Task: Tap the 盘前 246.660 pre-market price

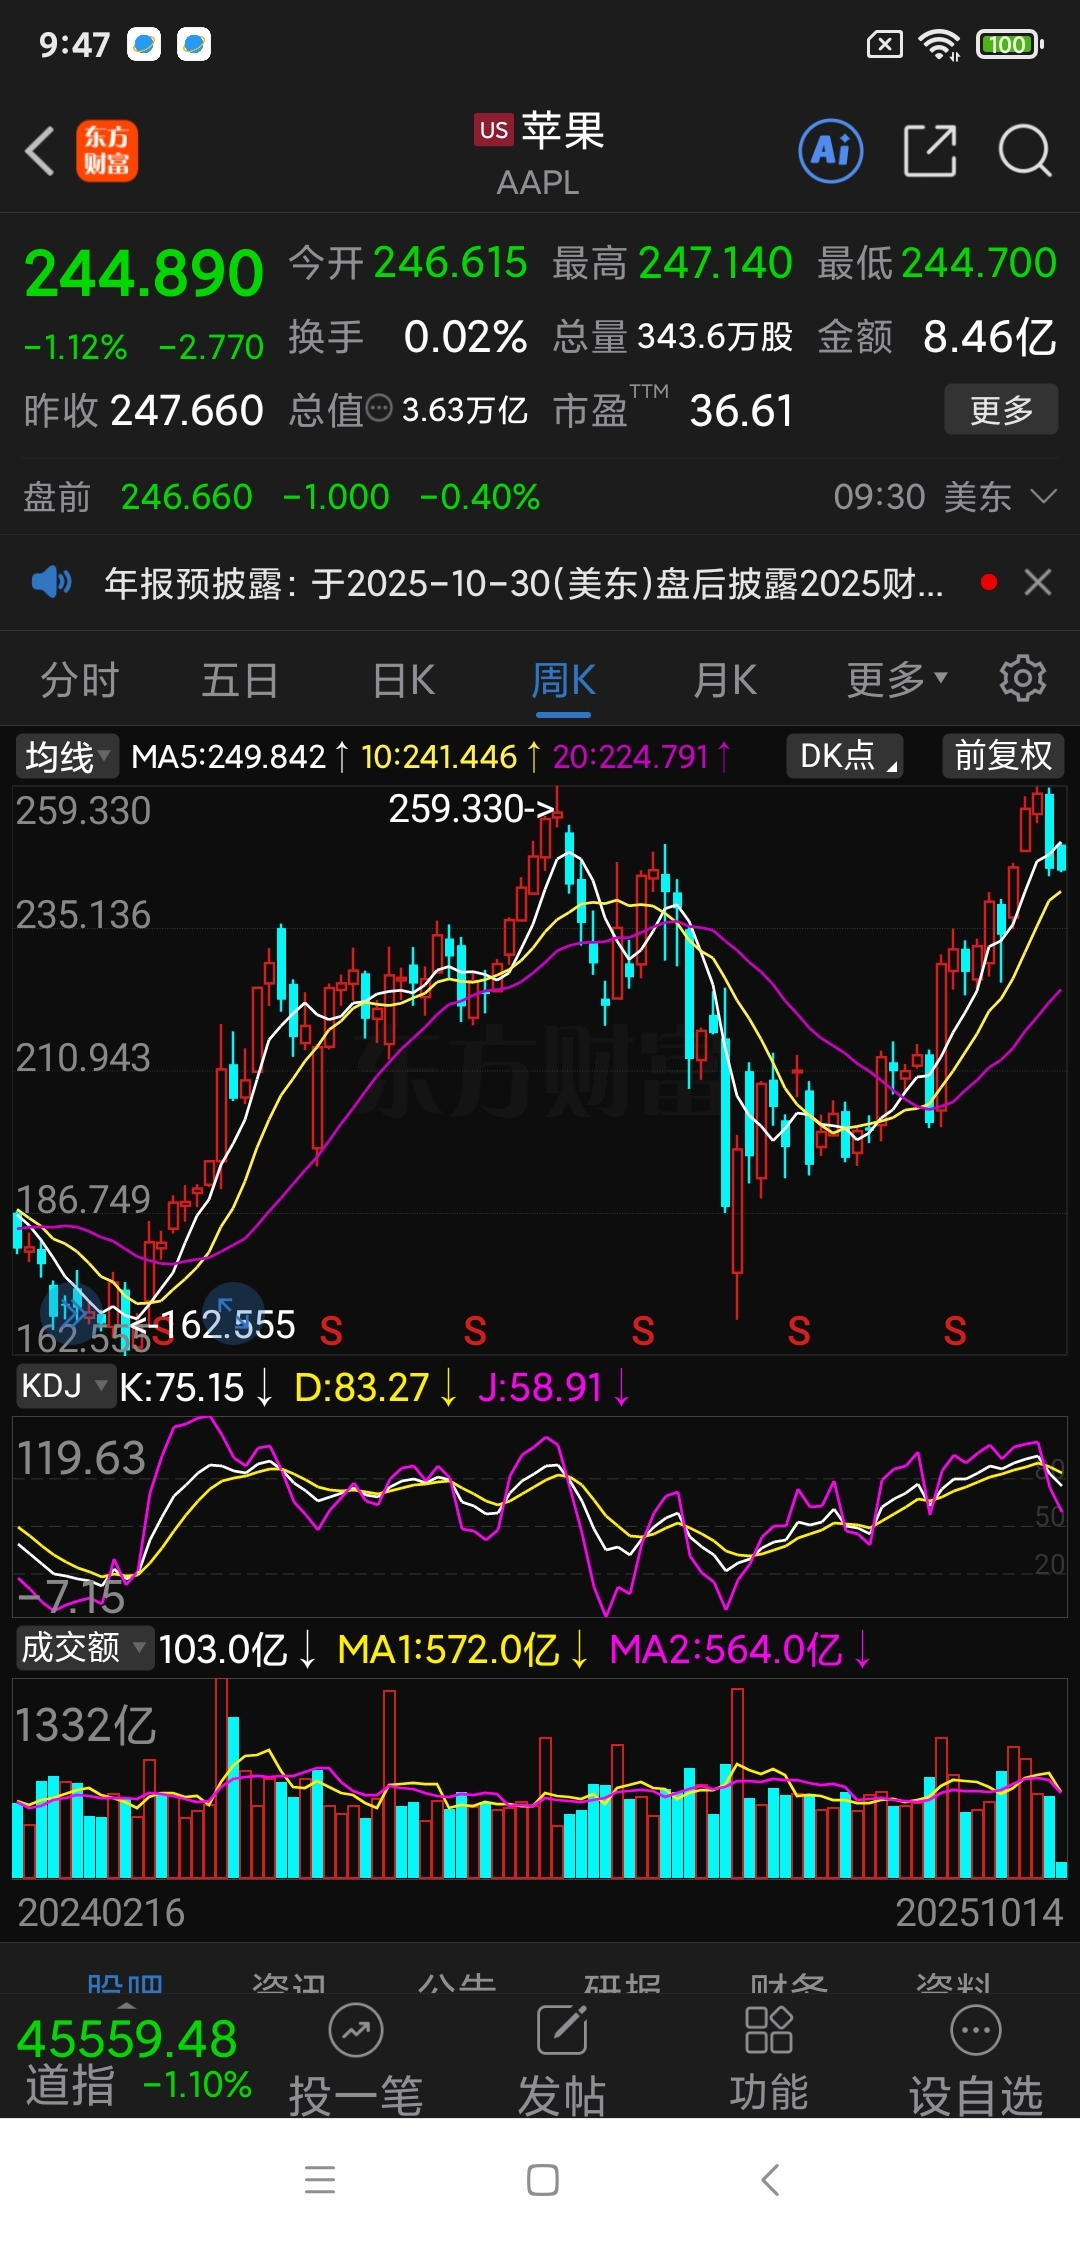Action: [186, 496]
